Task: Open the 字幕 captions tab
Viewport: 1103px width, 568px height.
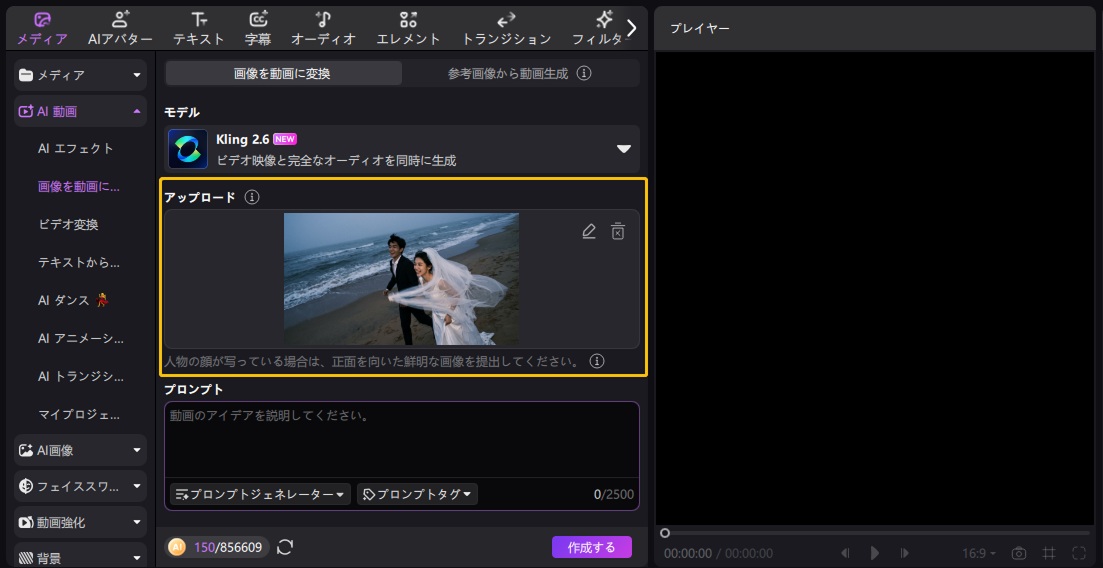Action: coord(257,29)
